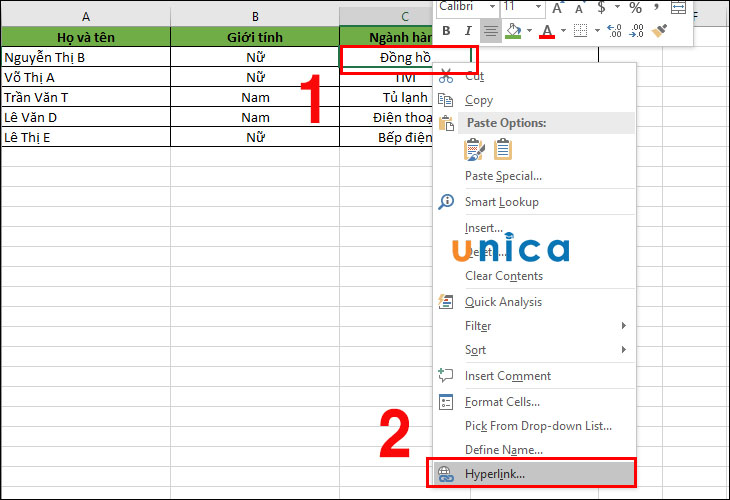The height and width of the screenshot is (500, 730).
Task: Apply the red font color swatch
Action: (547, 31)
